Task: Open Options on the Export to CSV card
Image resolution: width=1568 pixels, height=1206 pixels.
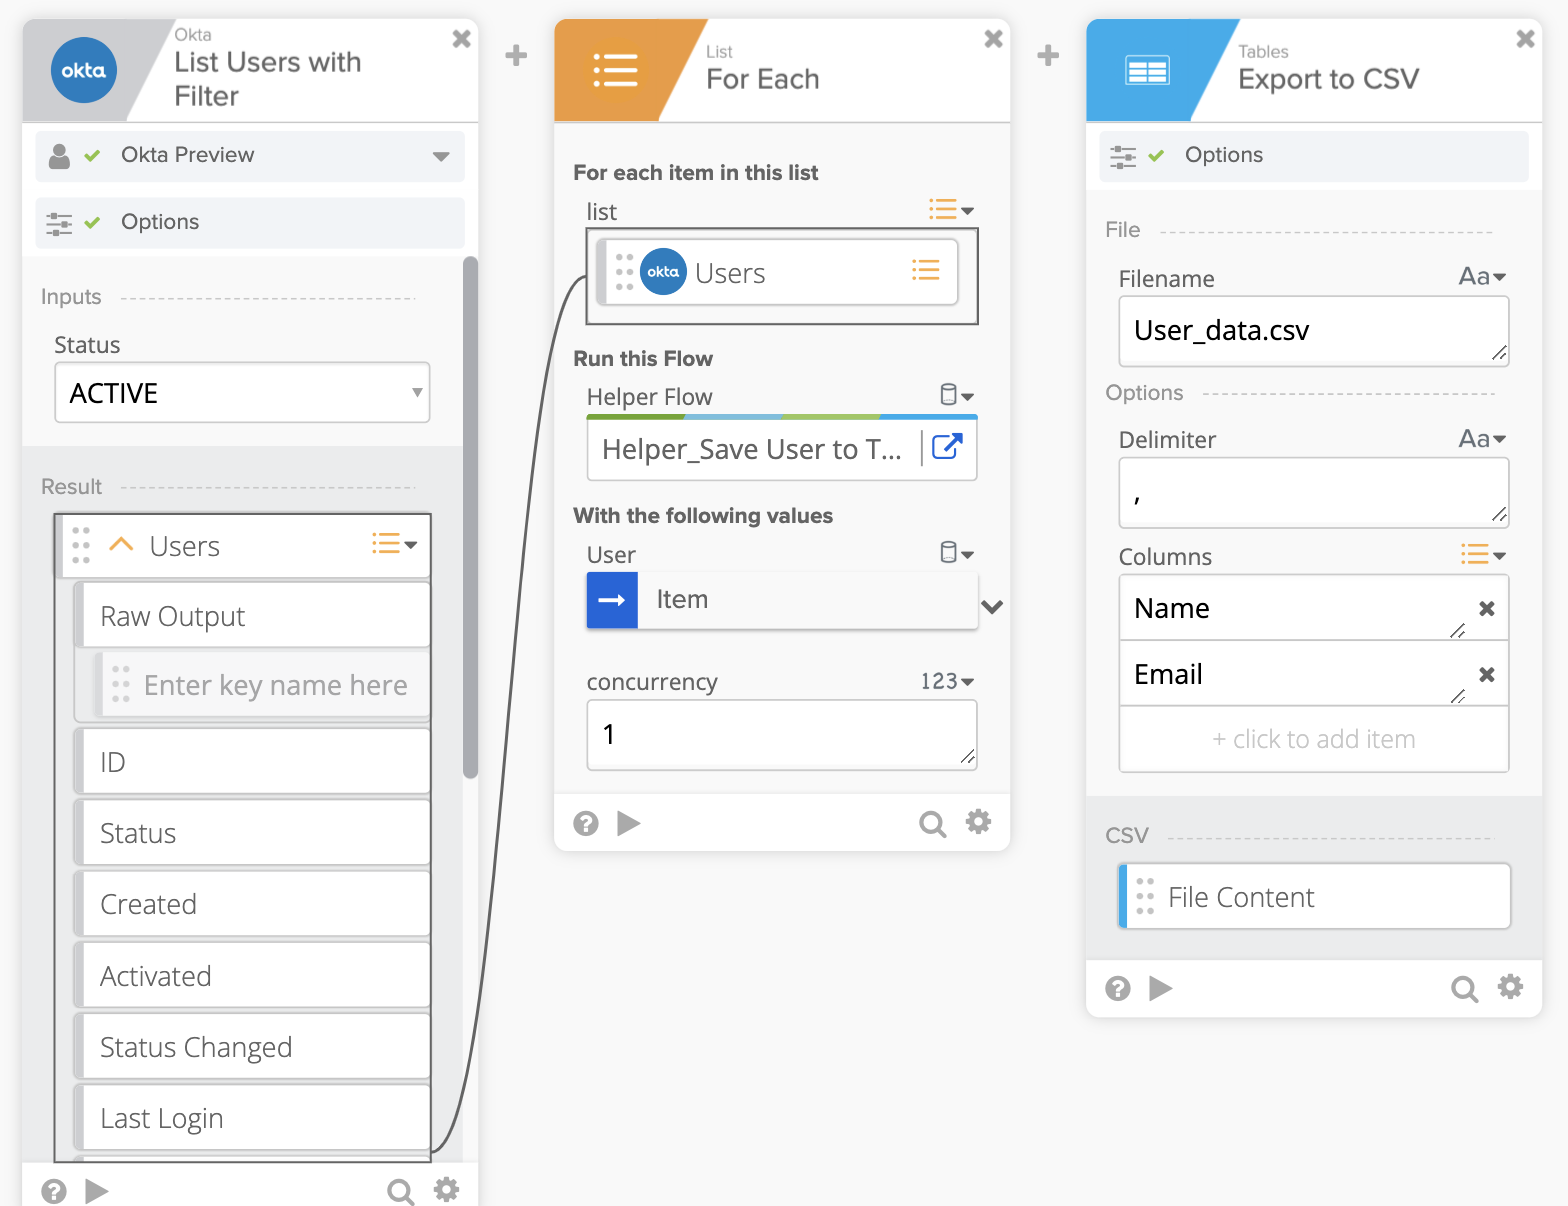Action: [x=1223, y=155]
